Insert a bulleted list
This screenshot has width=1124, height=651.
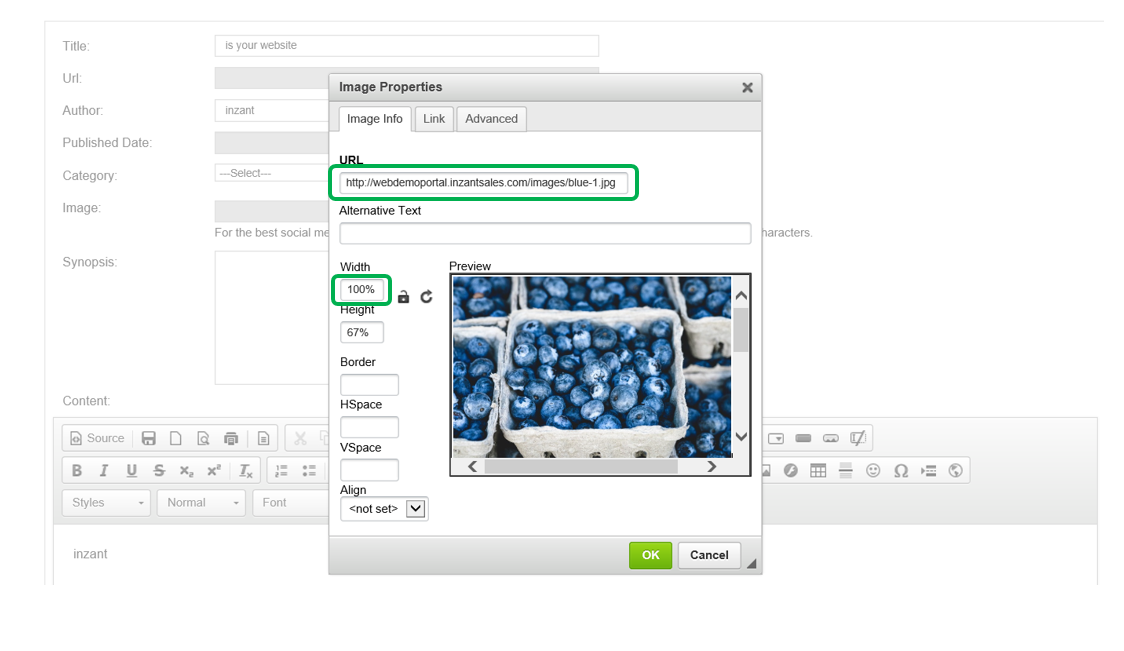click(x=309, y=470)
